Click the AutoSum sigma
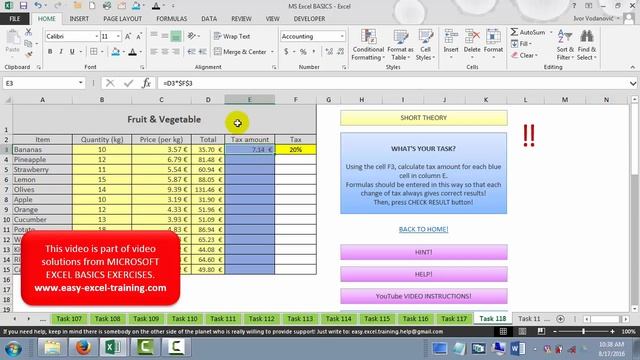Screen dimensions: 640x360 [x=514, y=32]
